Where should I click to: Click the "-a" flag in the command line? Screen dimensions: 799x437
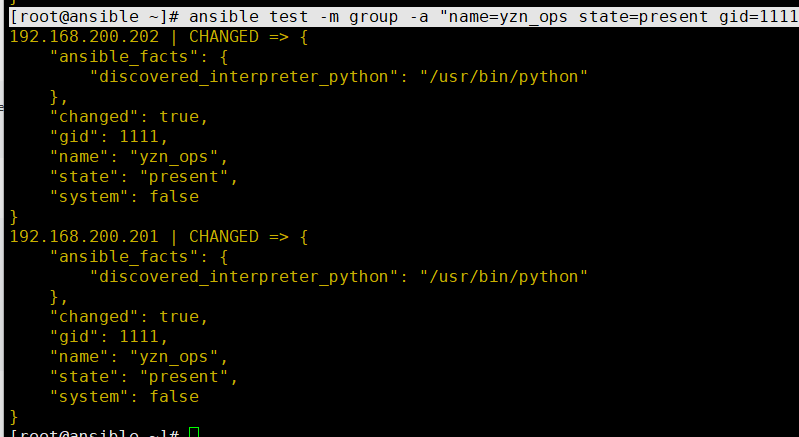[418, 17]
